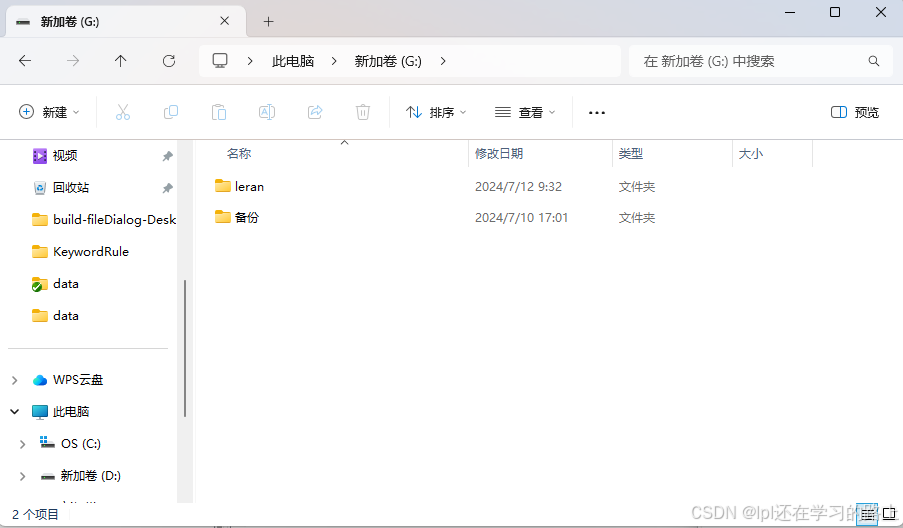Click the leran folder icon

click(x=222, y=185)
